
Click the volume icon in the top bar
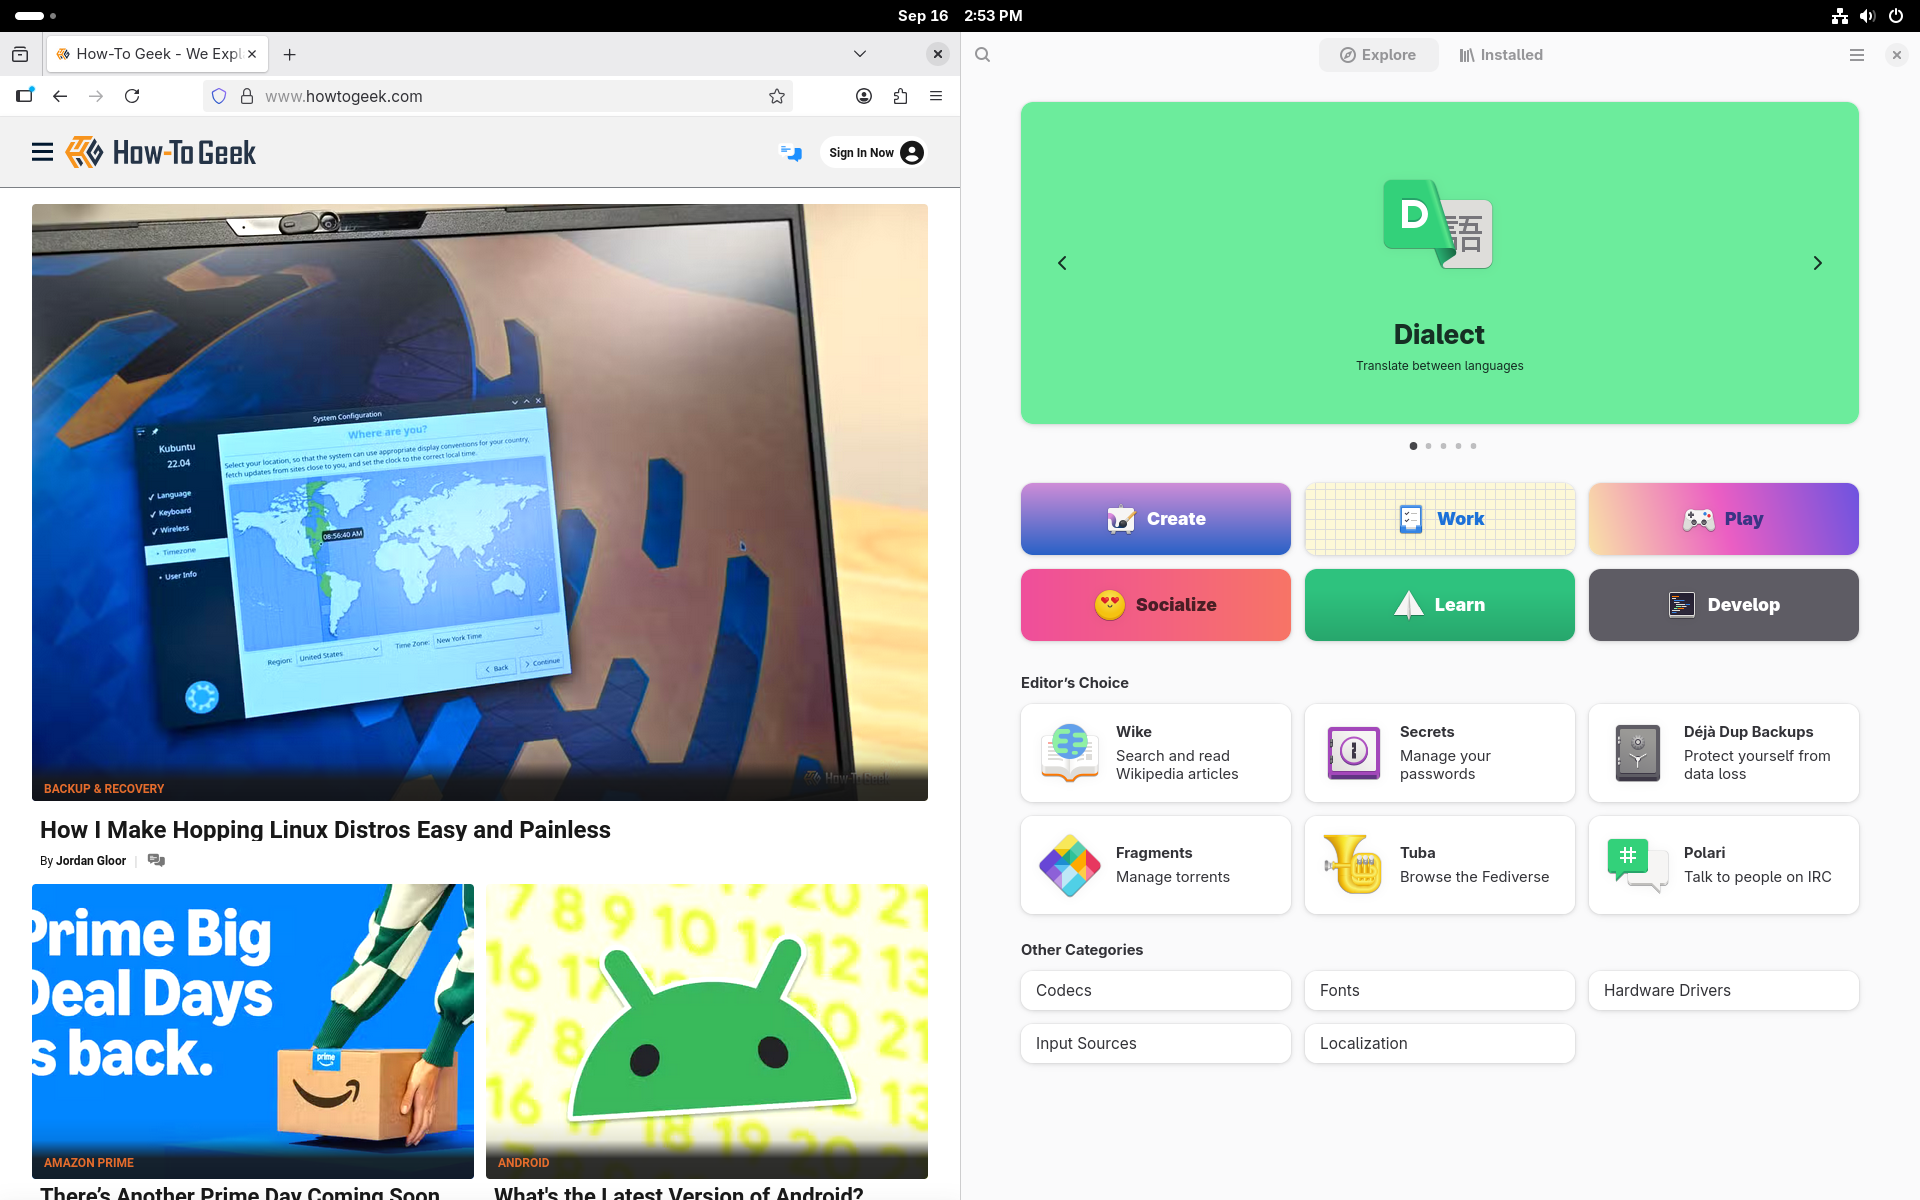tap(1866, 15)
